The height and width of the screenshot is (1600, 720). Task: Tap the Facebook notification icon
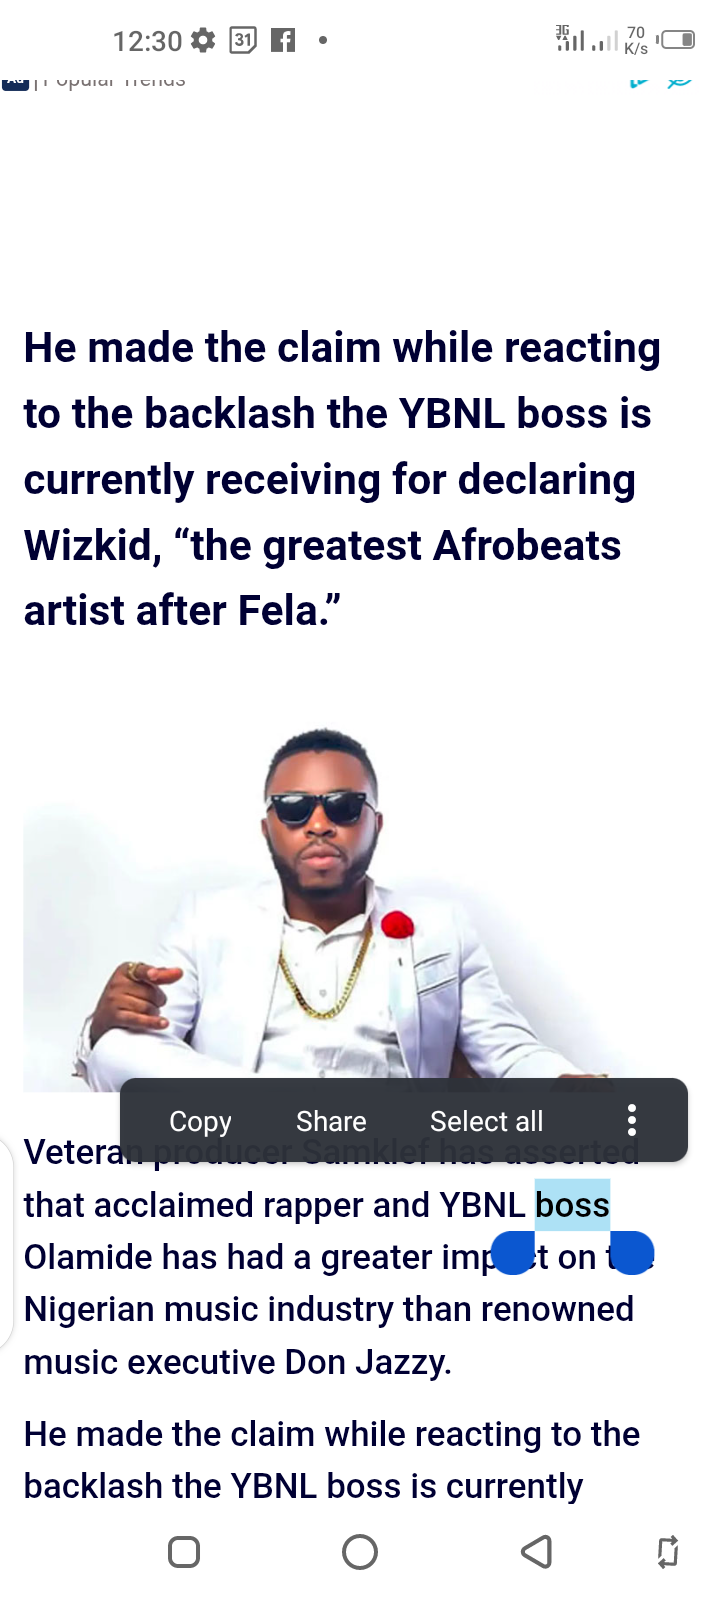[x=283, y=40]
